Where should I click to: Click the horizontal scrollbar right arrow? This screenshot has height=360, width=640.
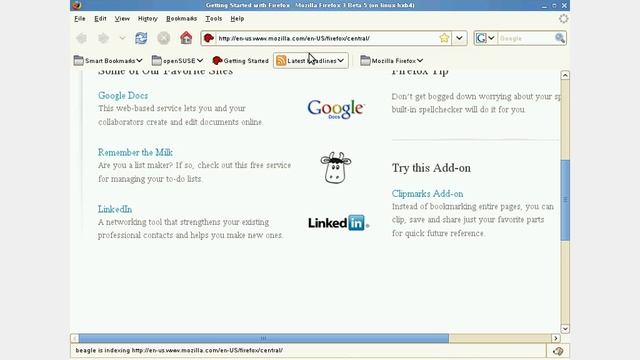point(556,338)
